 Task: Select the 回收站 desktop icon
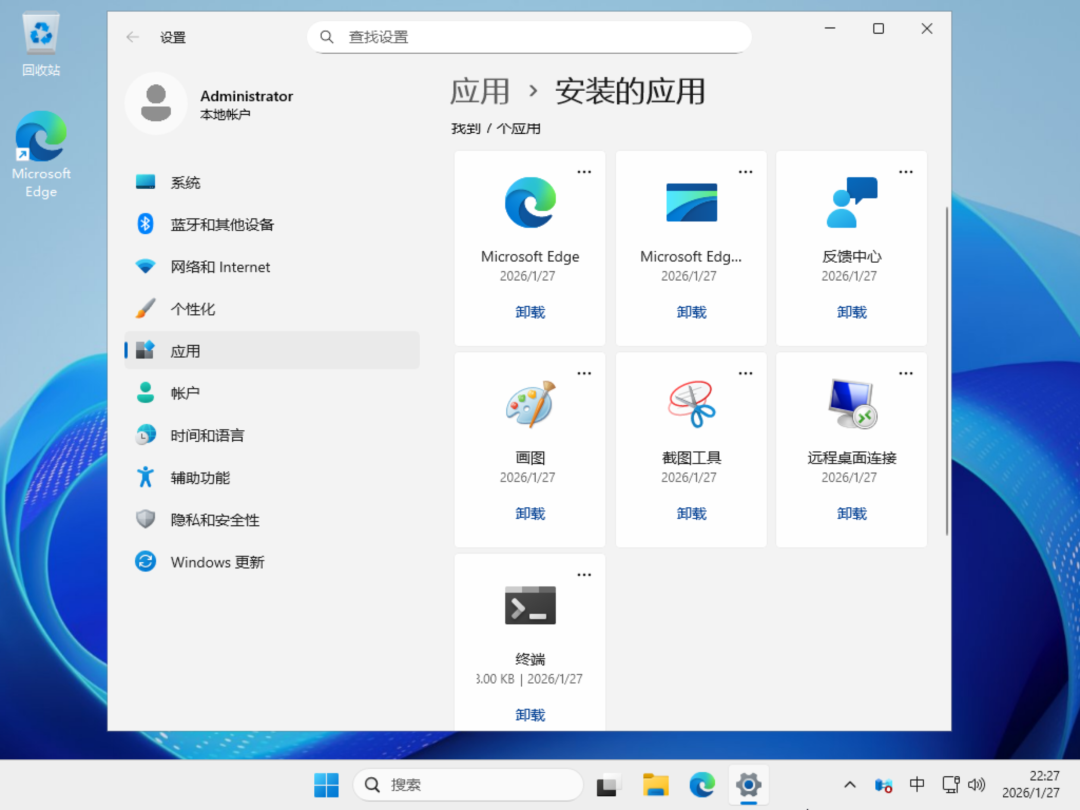(x=41, y=45)
